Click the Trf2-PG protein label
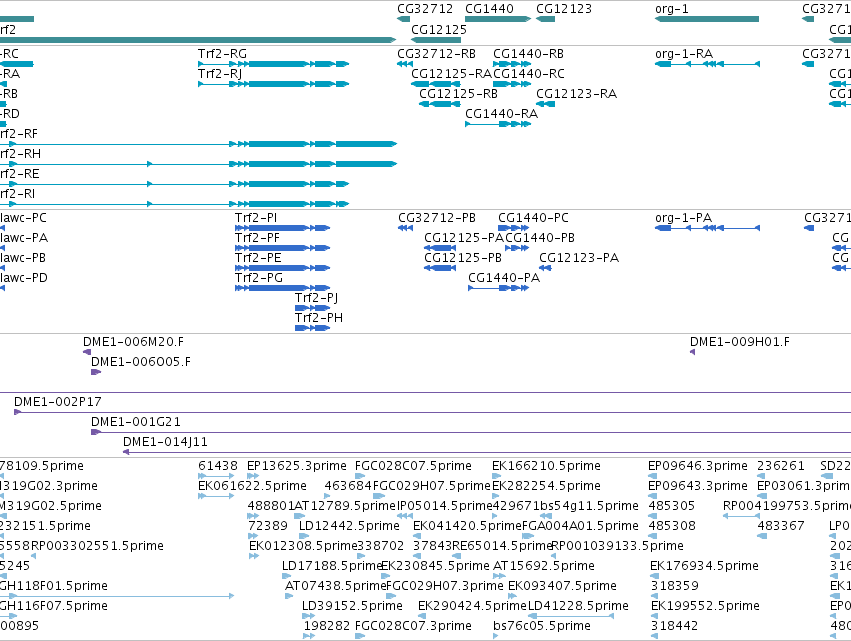Image resolution: width=851 pixels, height=641 pixels. tap(259, 278)
